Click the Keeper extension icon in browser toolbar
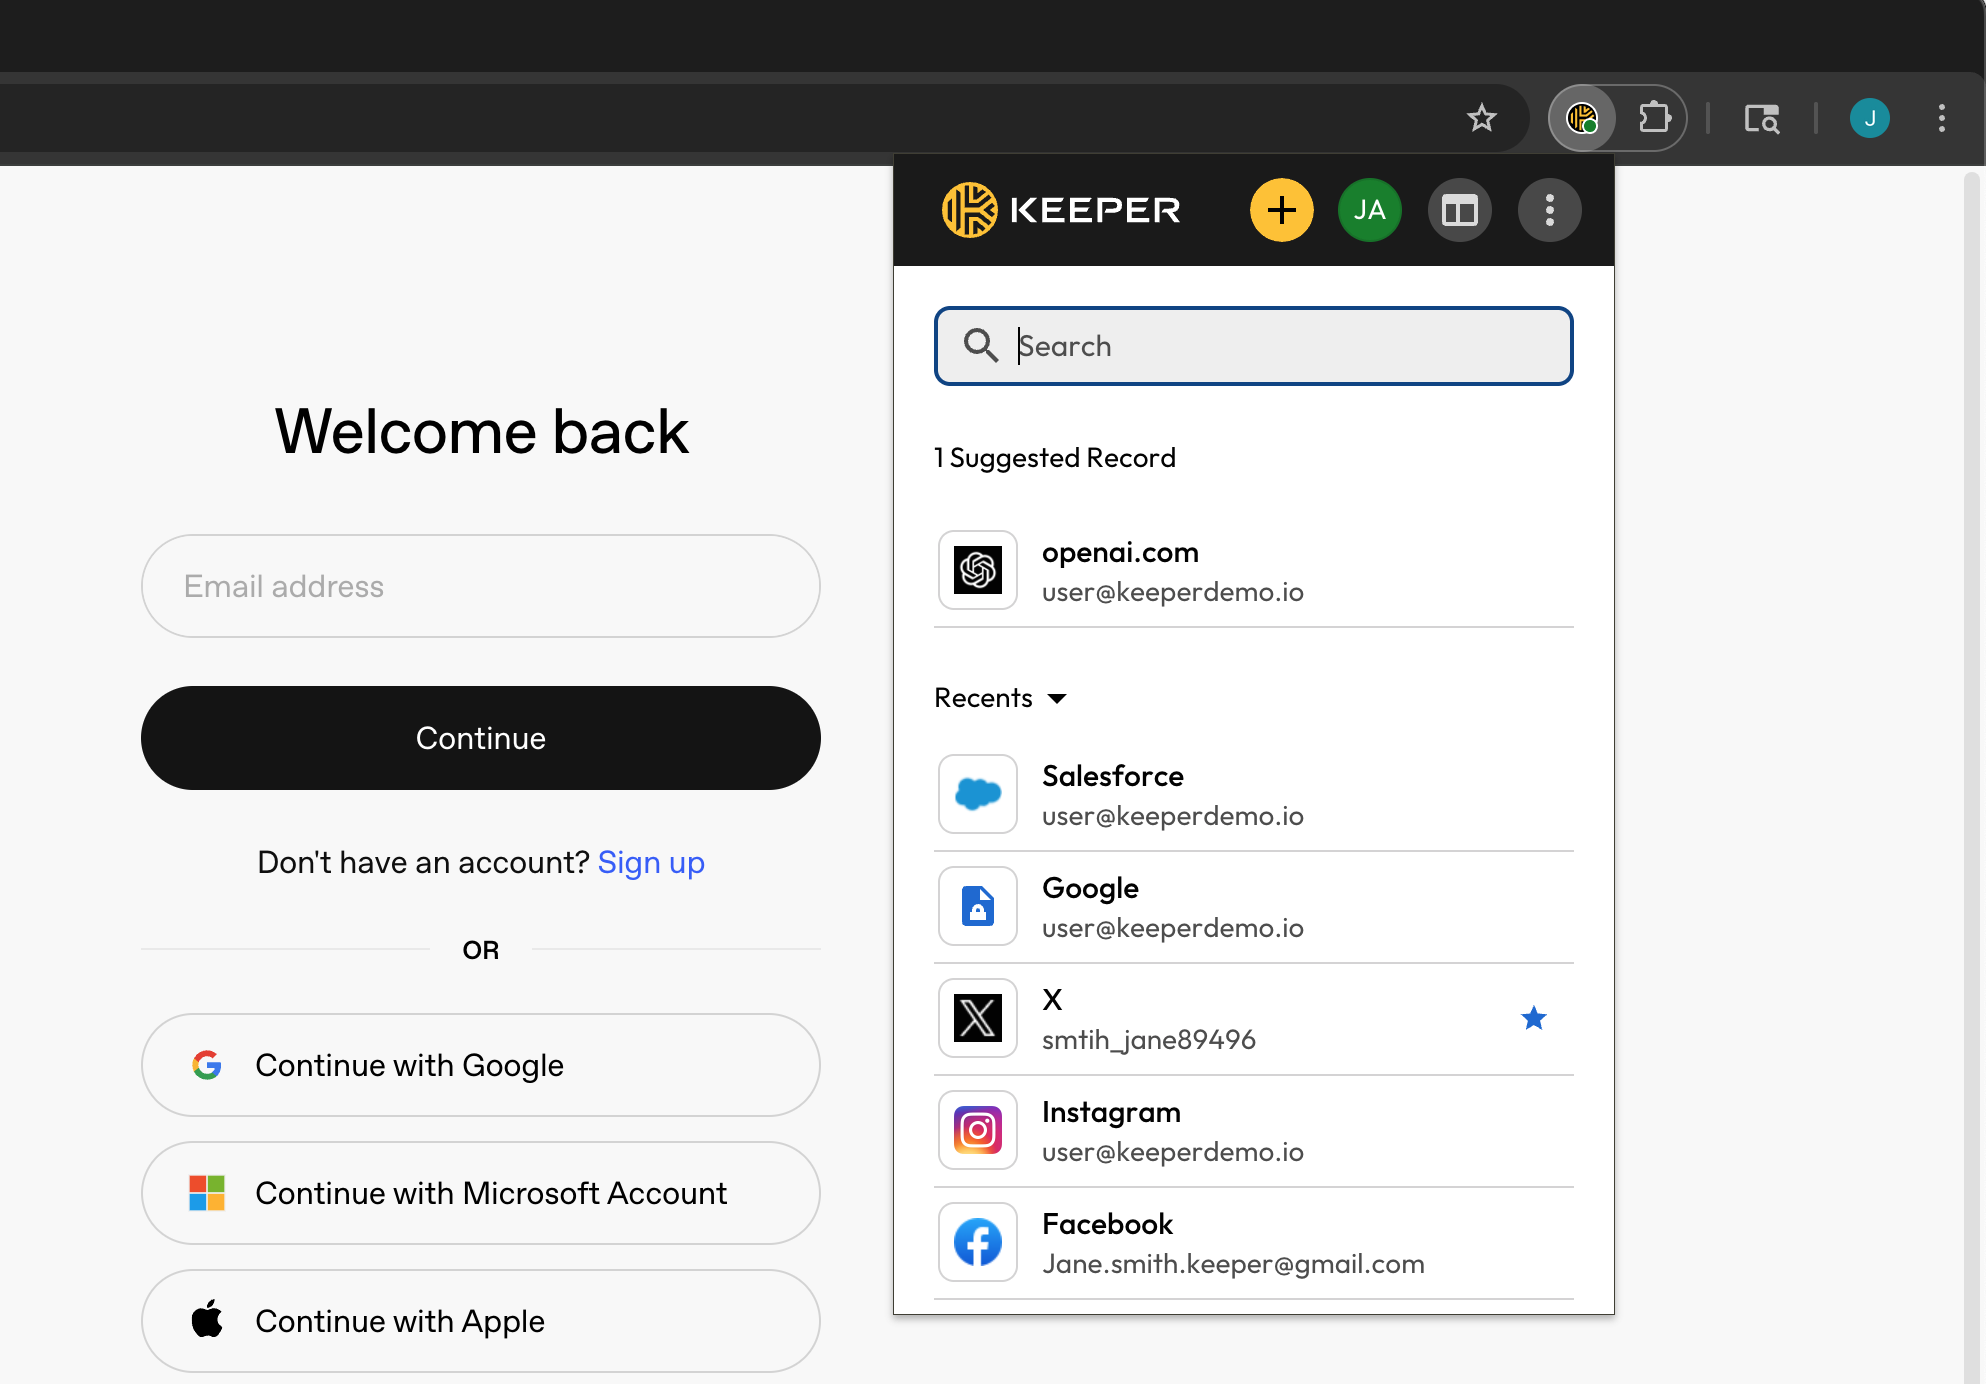This screenshot has height=1384, width=1986. click(x=1582, y=118)
